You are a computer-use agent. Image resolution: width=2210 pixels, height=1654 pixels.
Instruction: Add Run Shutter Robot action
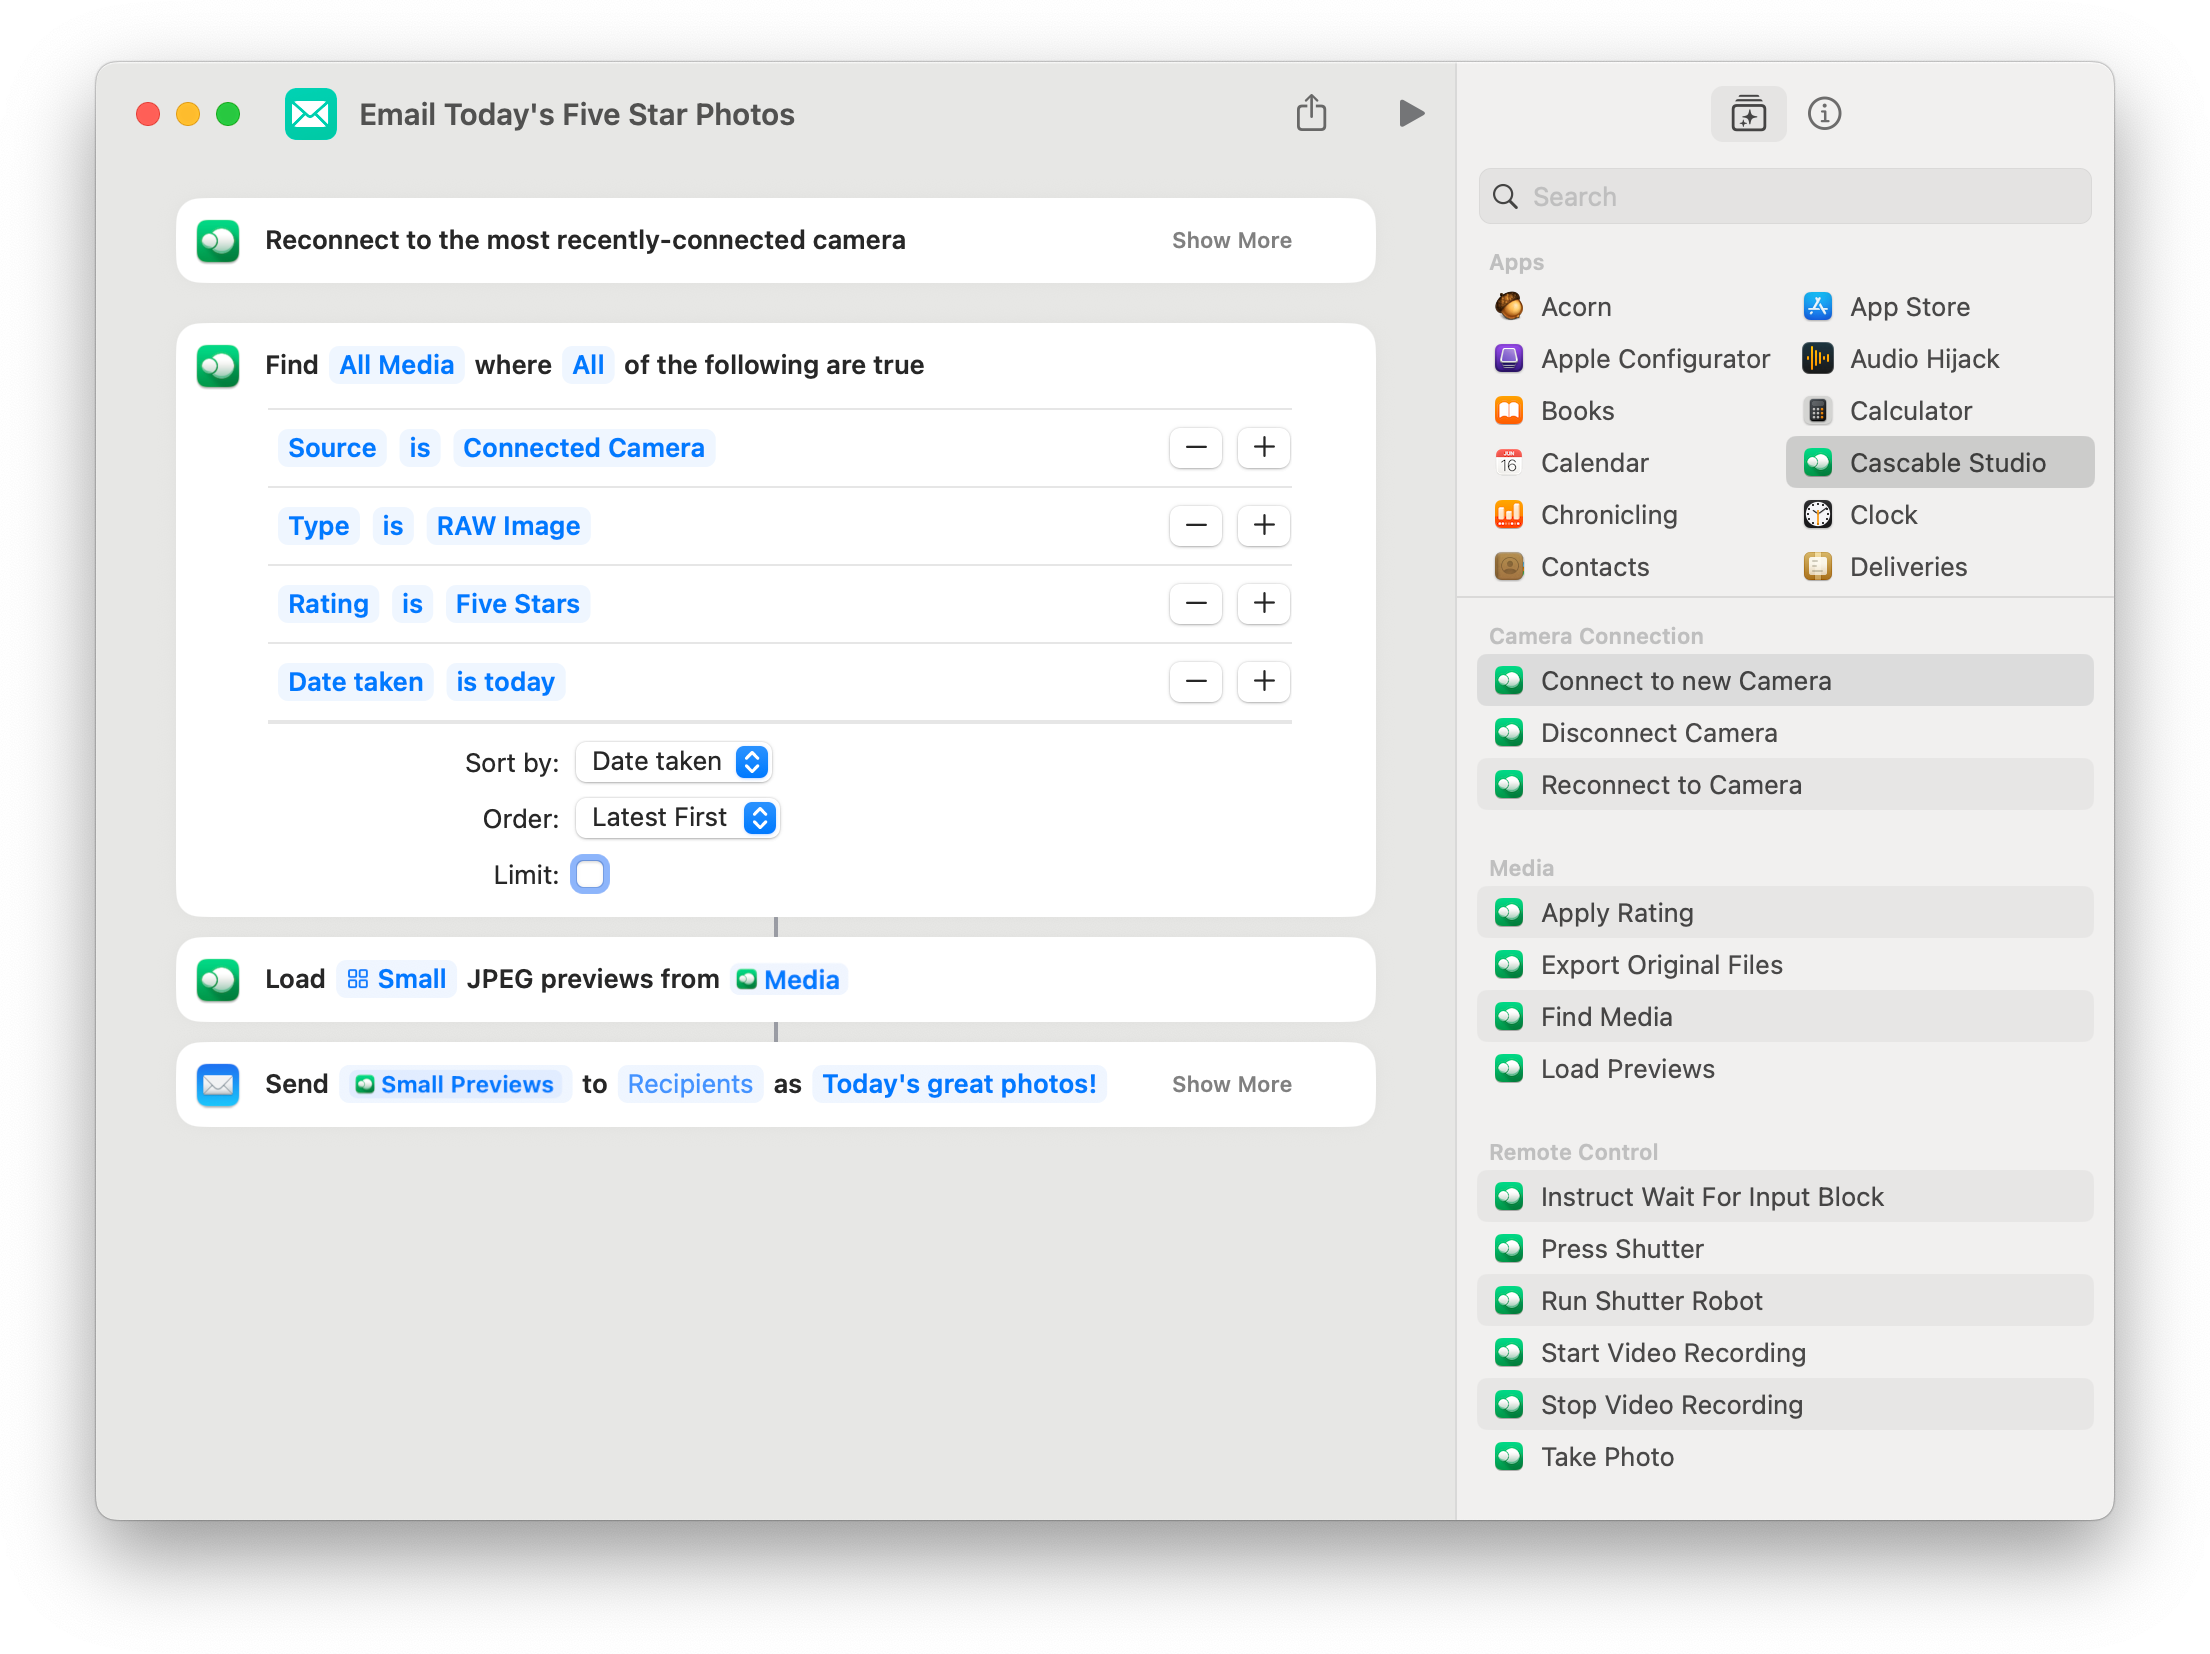(1785, 1301)
